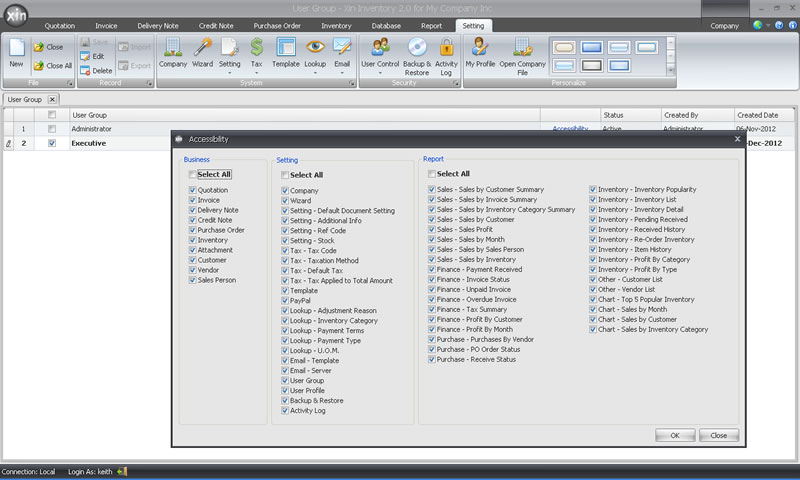
Task: Expand the Security group launcher
Action: pos(456,83)
